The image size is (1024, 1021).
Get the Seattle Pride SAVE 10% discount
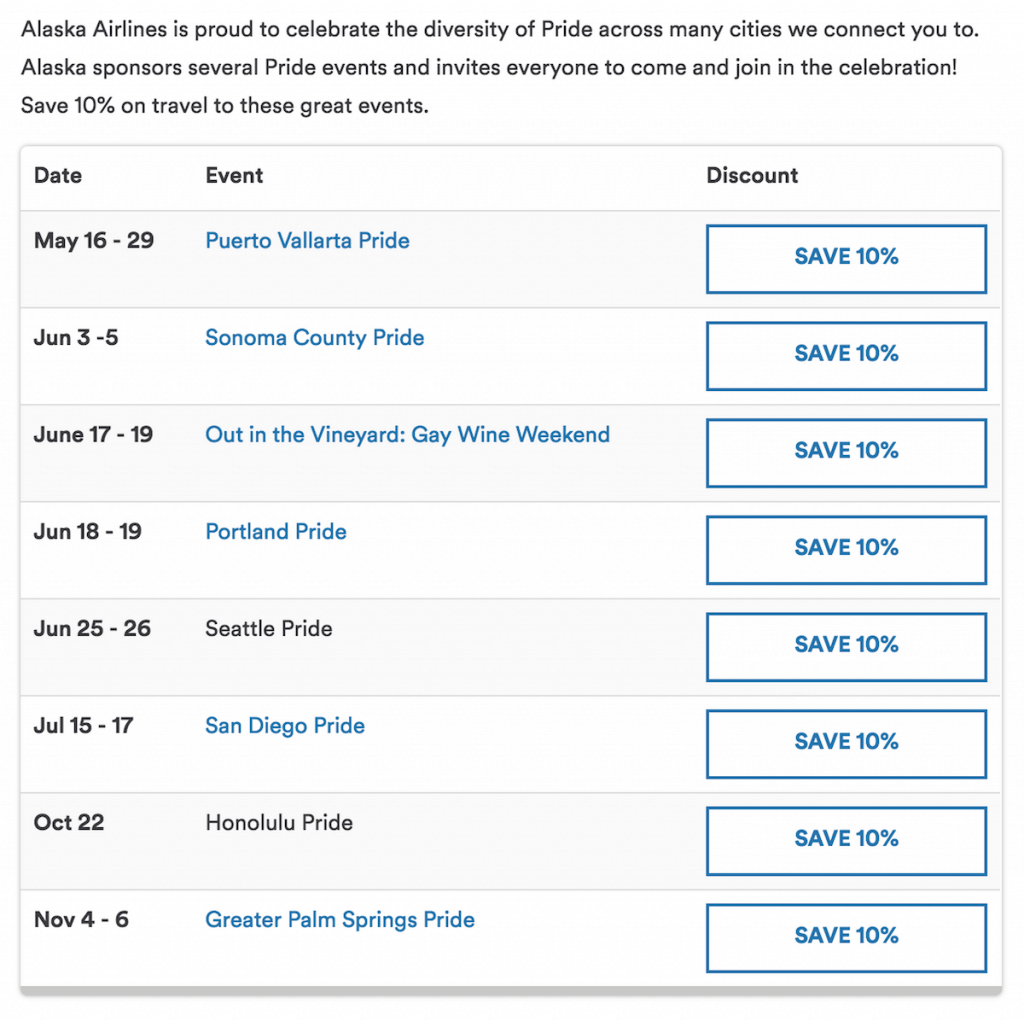coord(846,646)
